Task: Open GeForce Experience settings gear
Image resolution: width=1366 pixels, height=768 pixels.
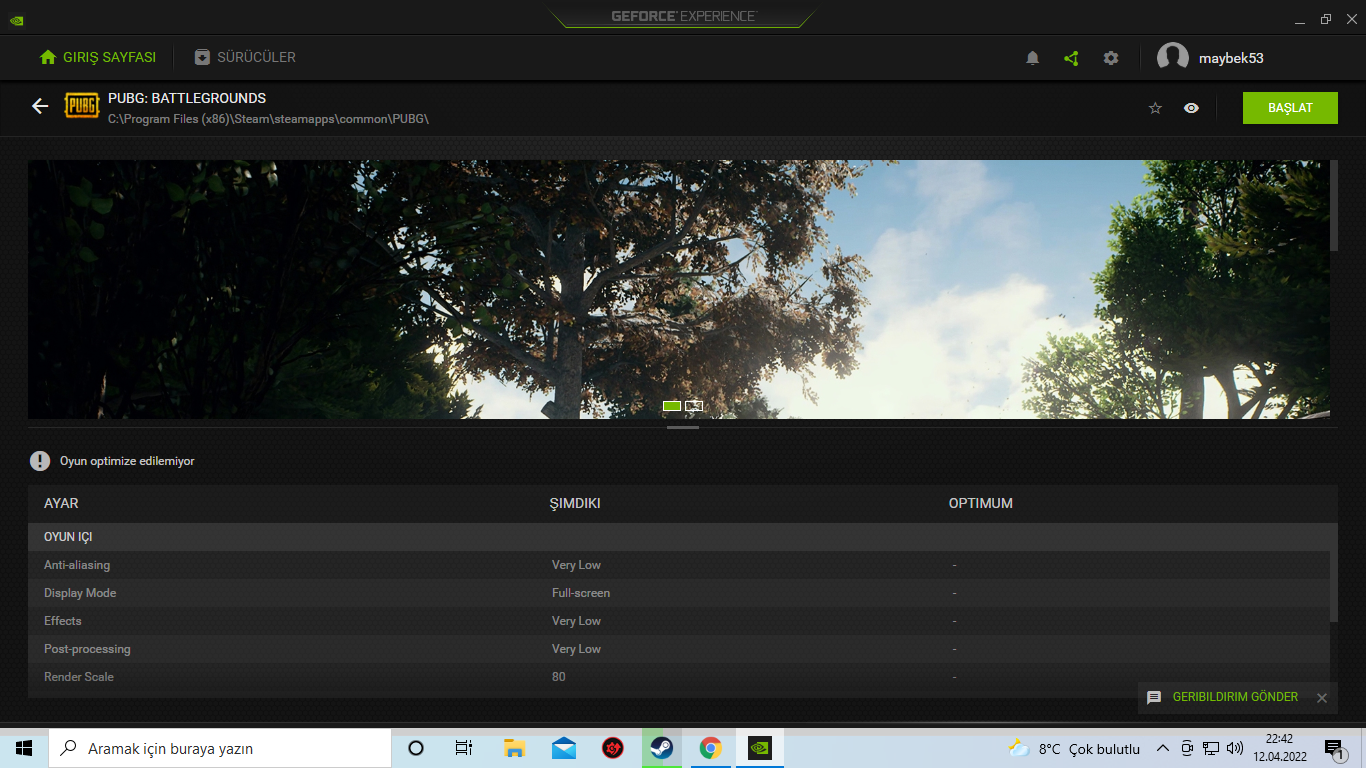Action: click(1111, 58)
